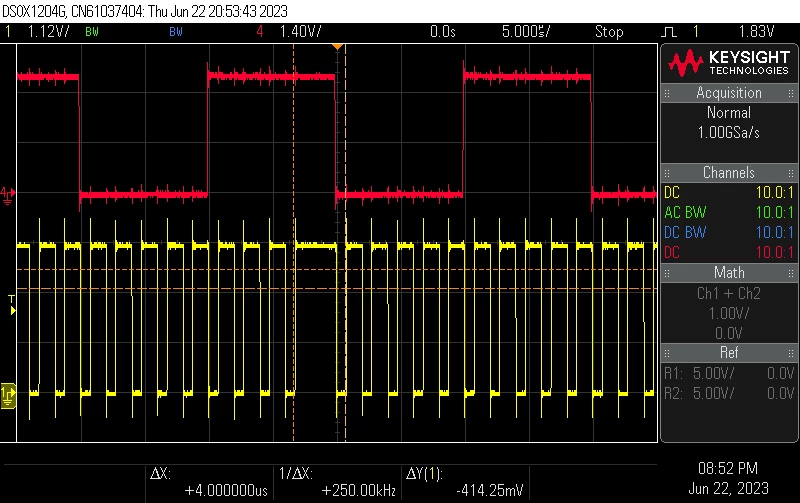Image resolution: width=800 pixels, height=503 pixels.
Task: Click the Normal acquisition mode text
Action: pyautogui.click(x=729, y=112)
